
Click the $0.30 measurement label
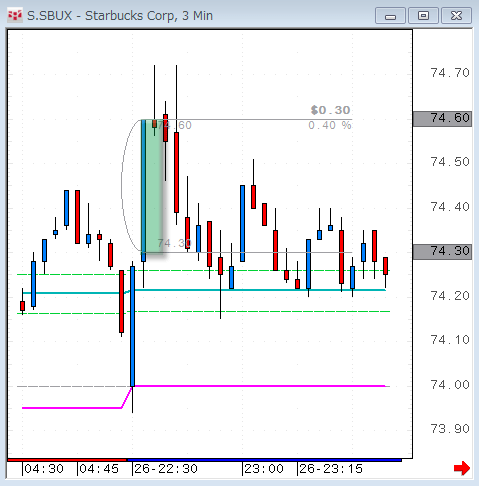coord(330,110)
